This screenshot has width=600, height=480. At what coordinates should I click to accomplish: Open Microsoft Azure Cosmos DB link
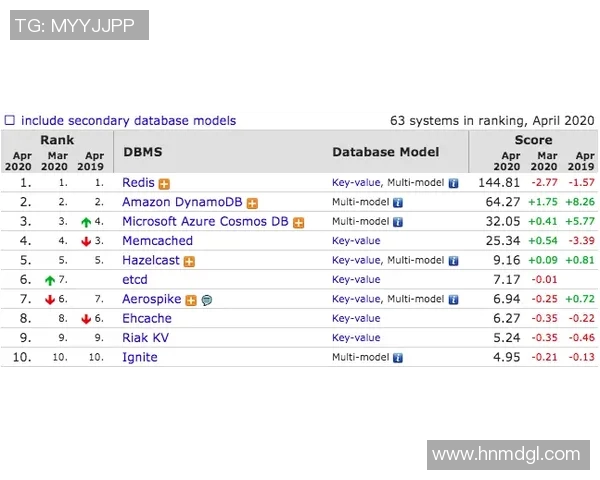point(205,222)
